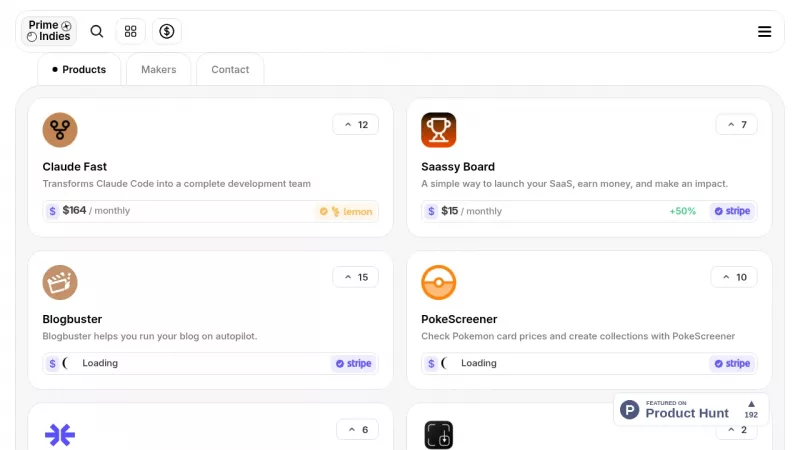
Task: Select the Products tab
Action: point(79,70)
